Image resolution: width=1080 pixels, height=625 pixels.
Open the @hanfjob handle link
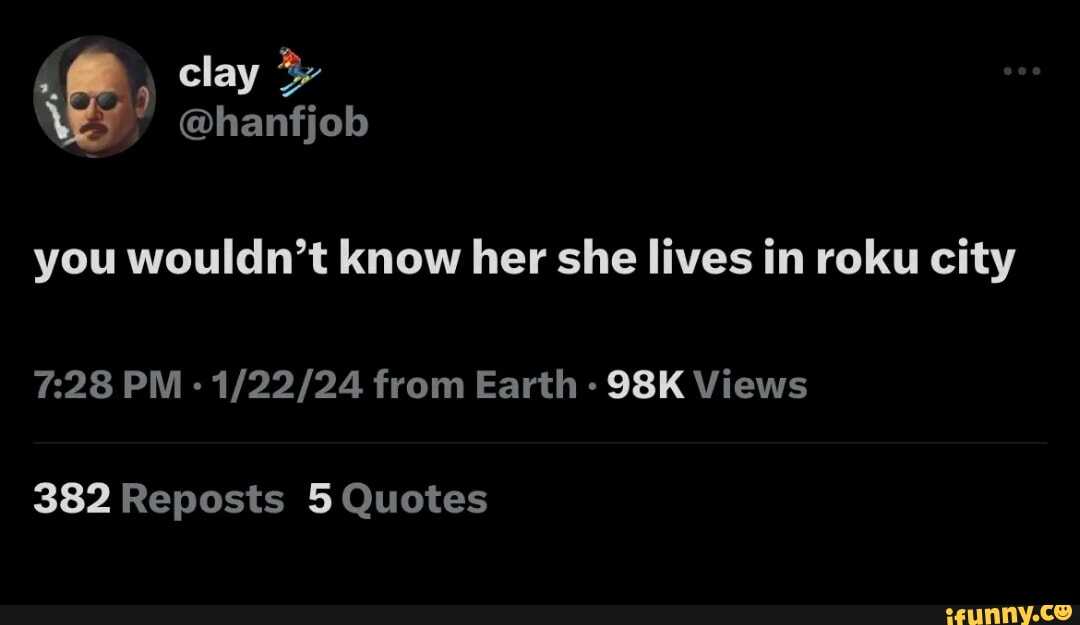pos(273,123)
